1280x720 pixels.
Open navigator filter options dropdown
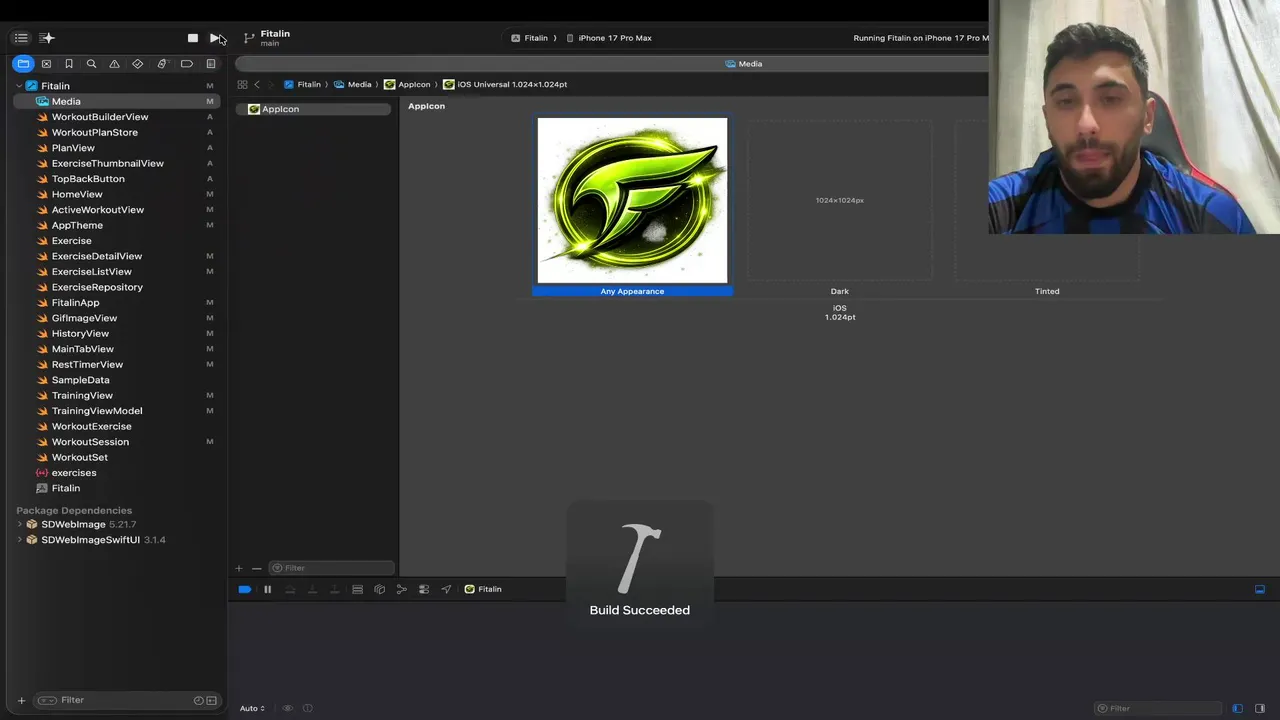46,700
